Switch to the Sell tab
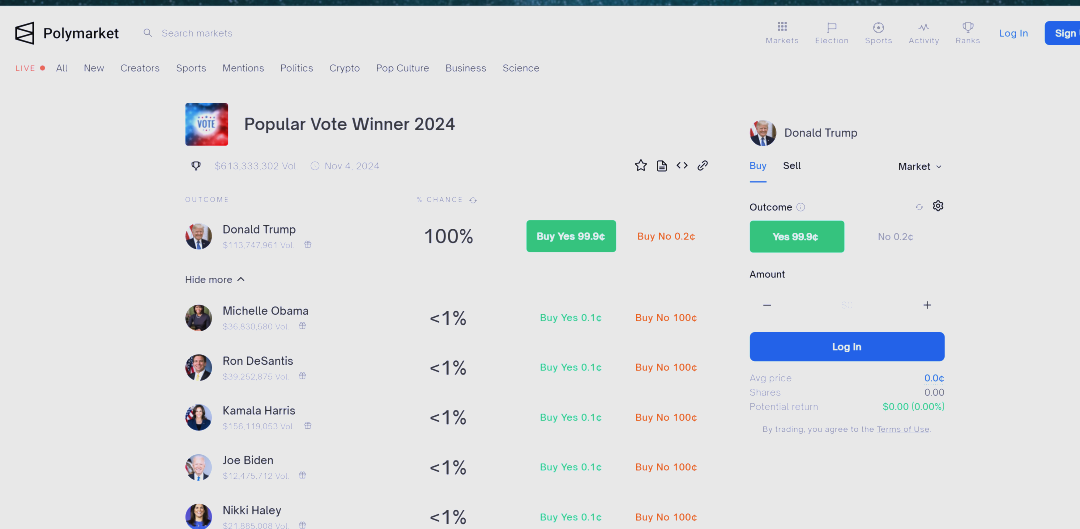The width and height of the screenshot is (1080, 529). click(x=792, y=166)
